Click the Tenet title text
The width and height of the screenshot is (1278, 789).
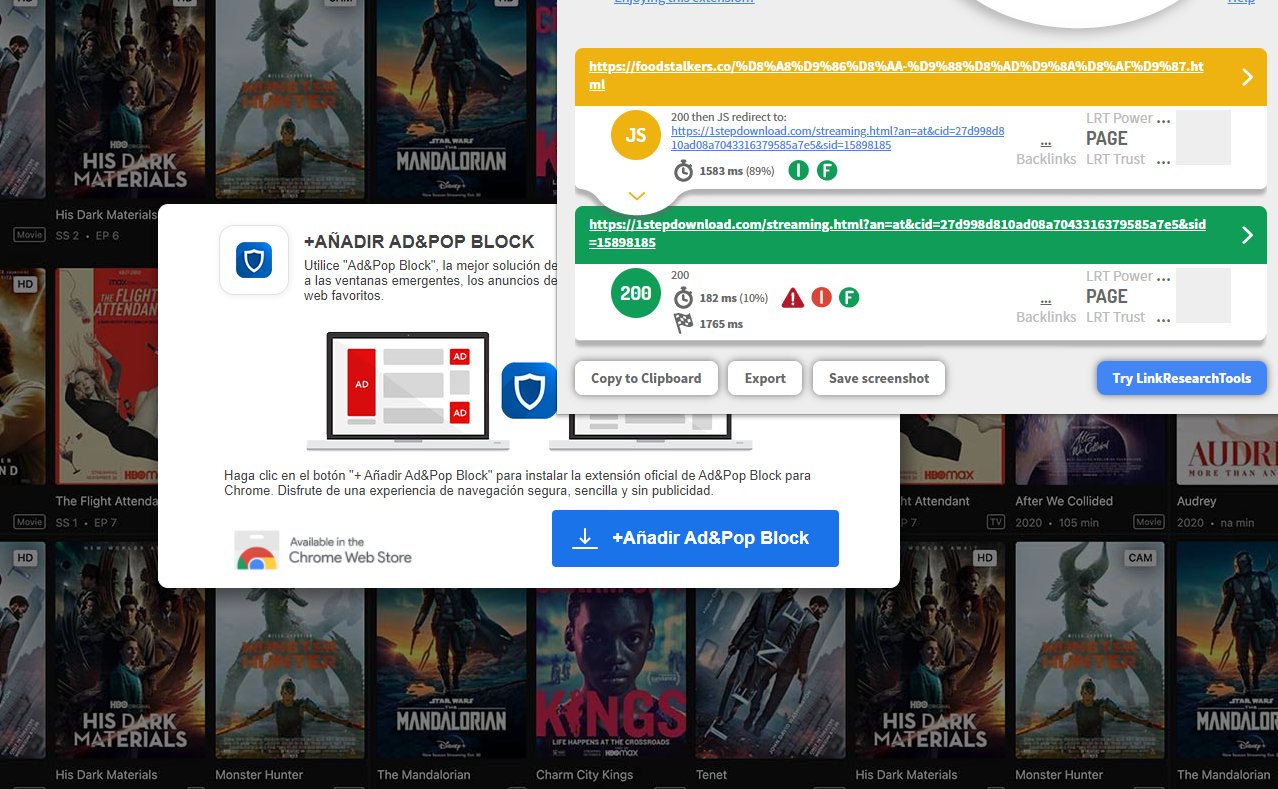point(711,774)
